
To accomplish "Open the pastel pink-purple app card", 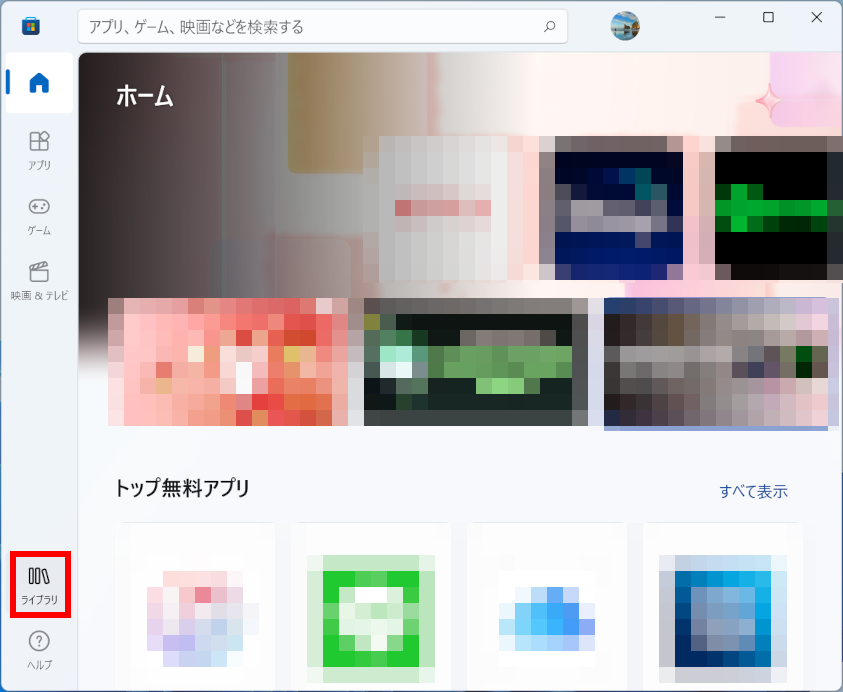I will point(195,606).
